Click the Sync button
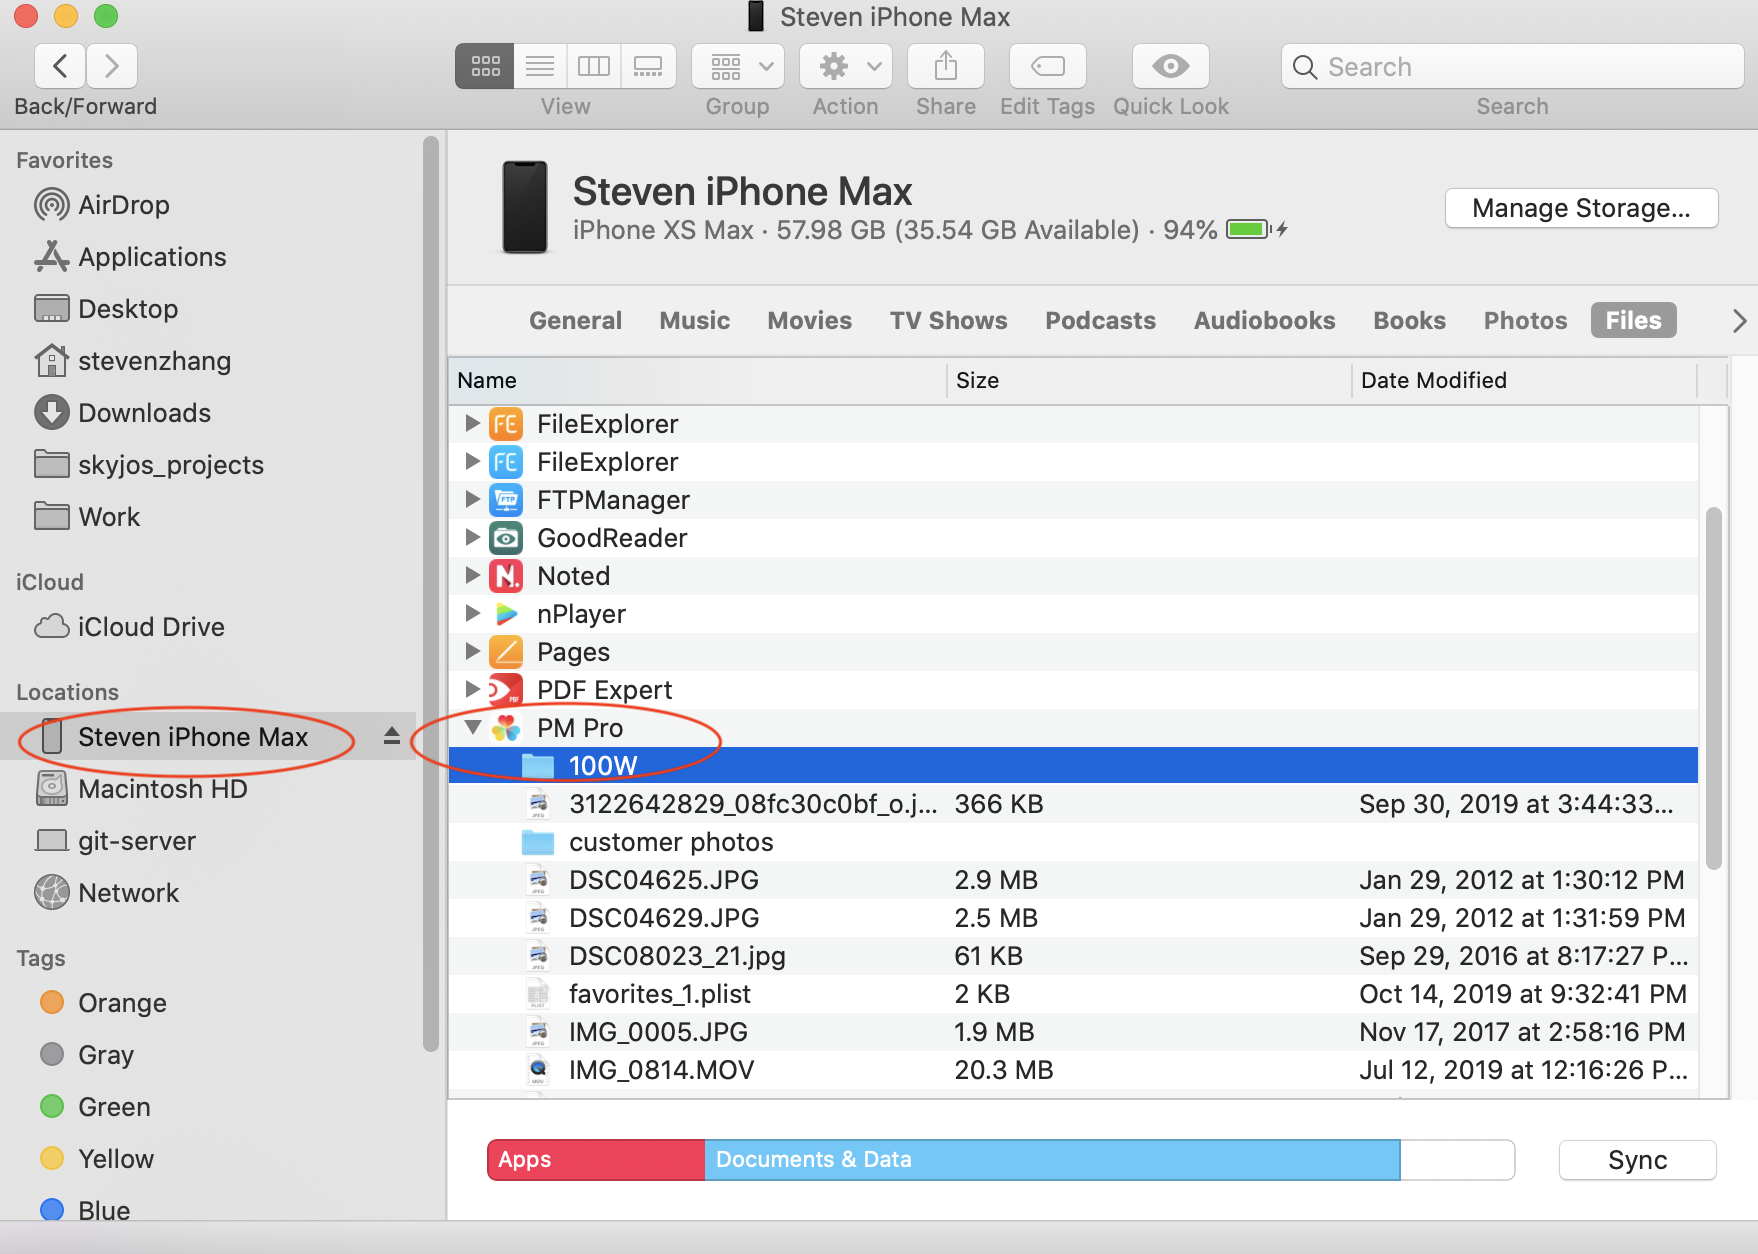The image size is (1758, 1254). click(1637, 1160)
